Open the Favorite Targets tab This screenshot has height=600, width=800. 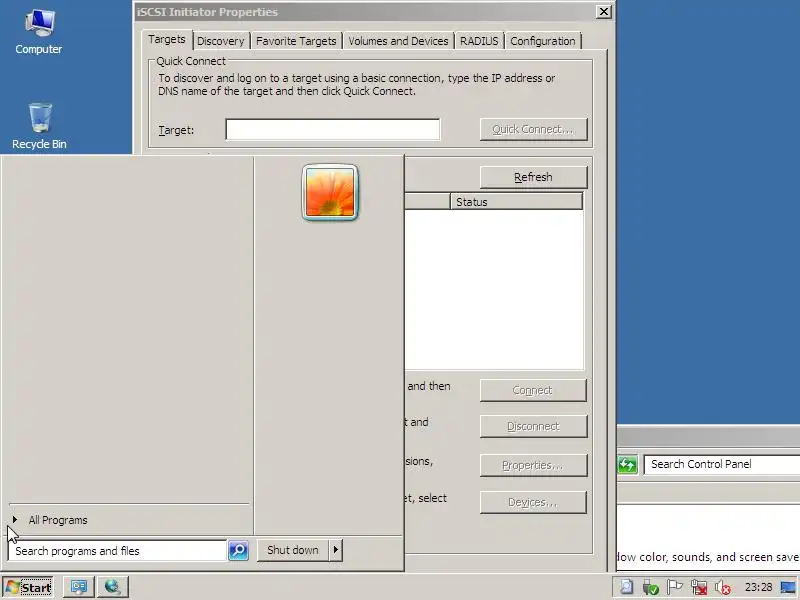point(296,41)
